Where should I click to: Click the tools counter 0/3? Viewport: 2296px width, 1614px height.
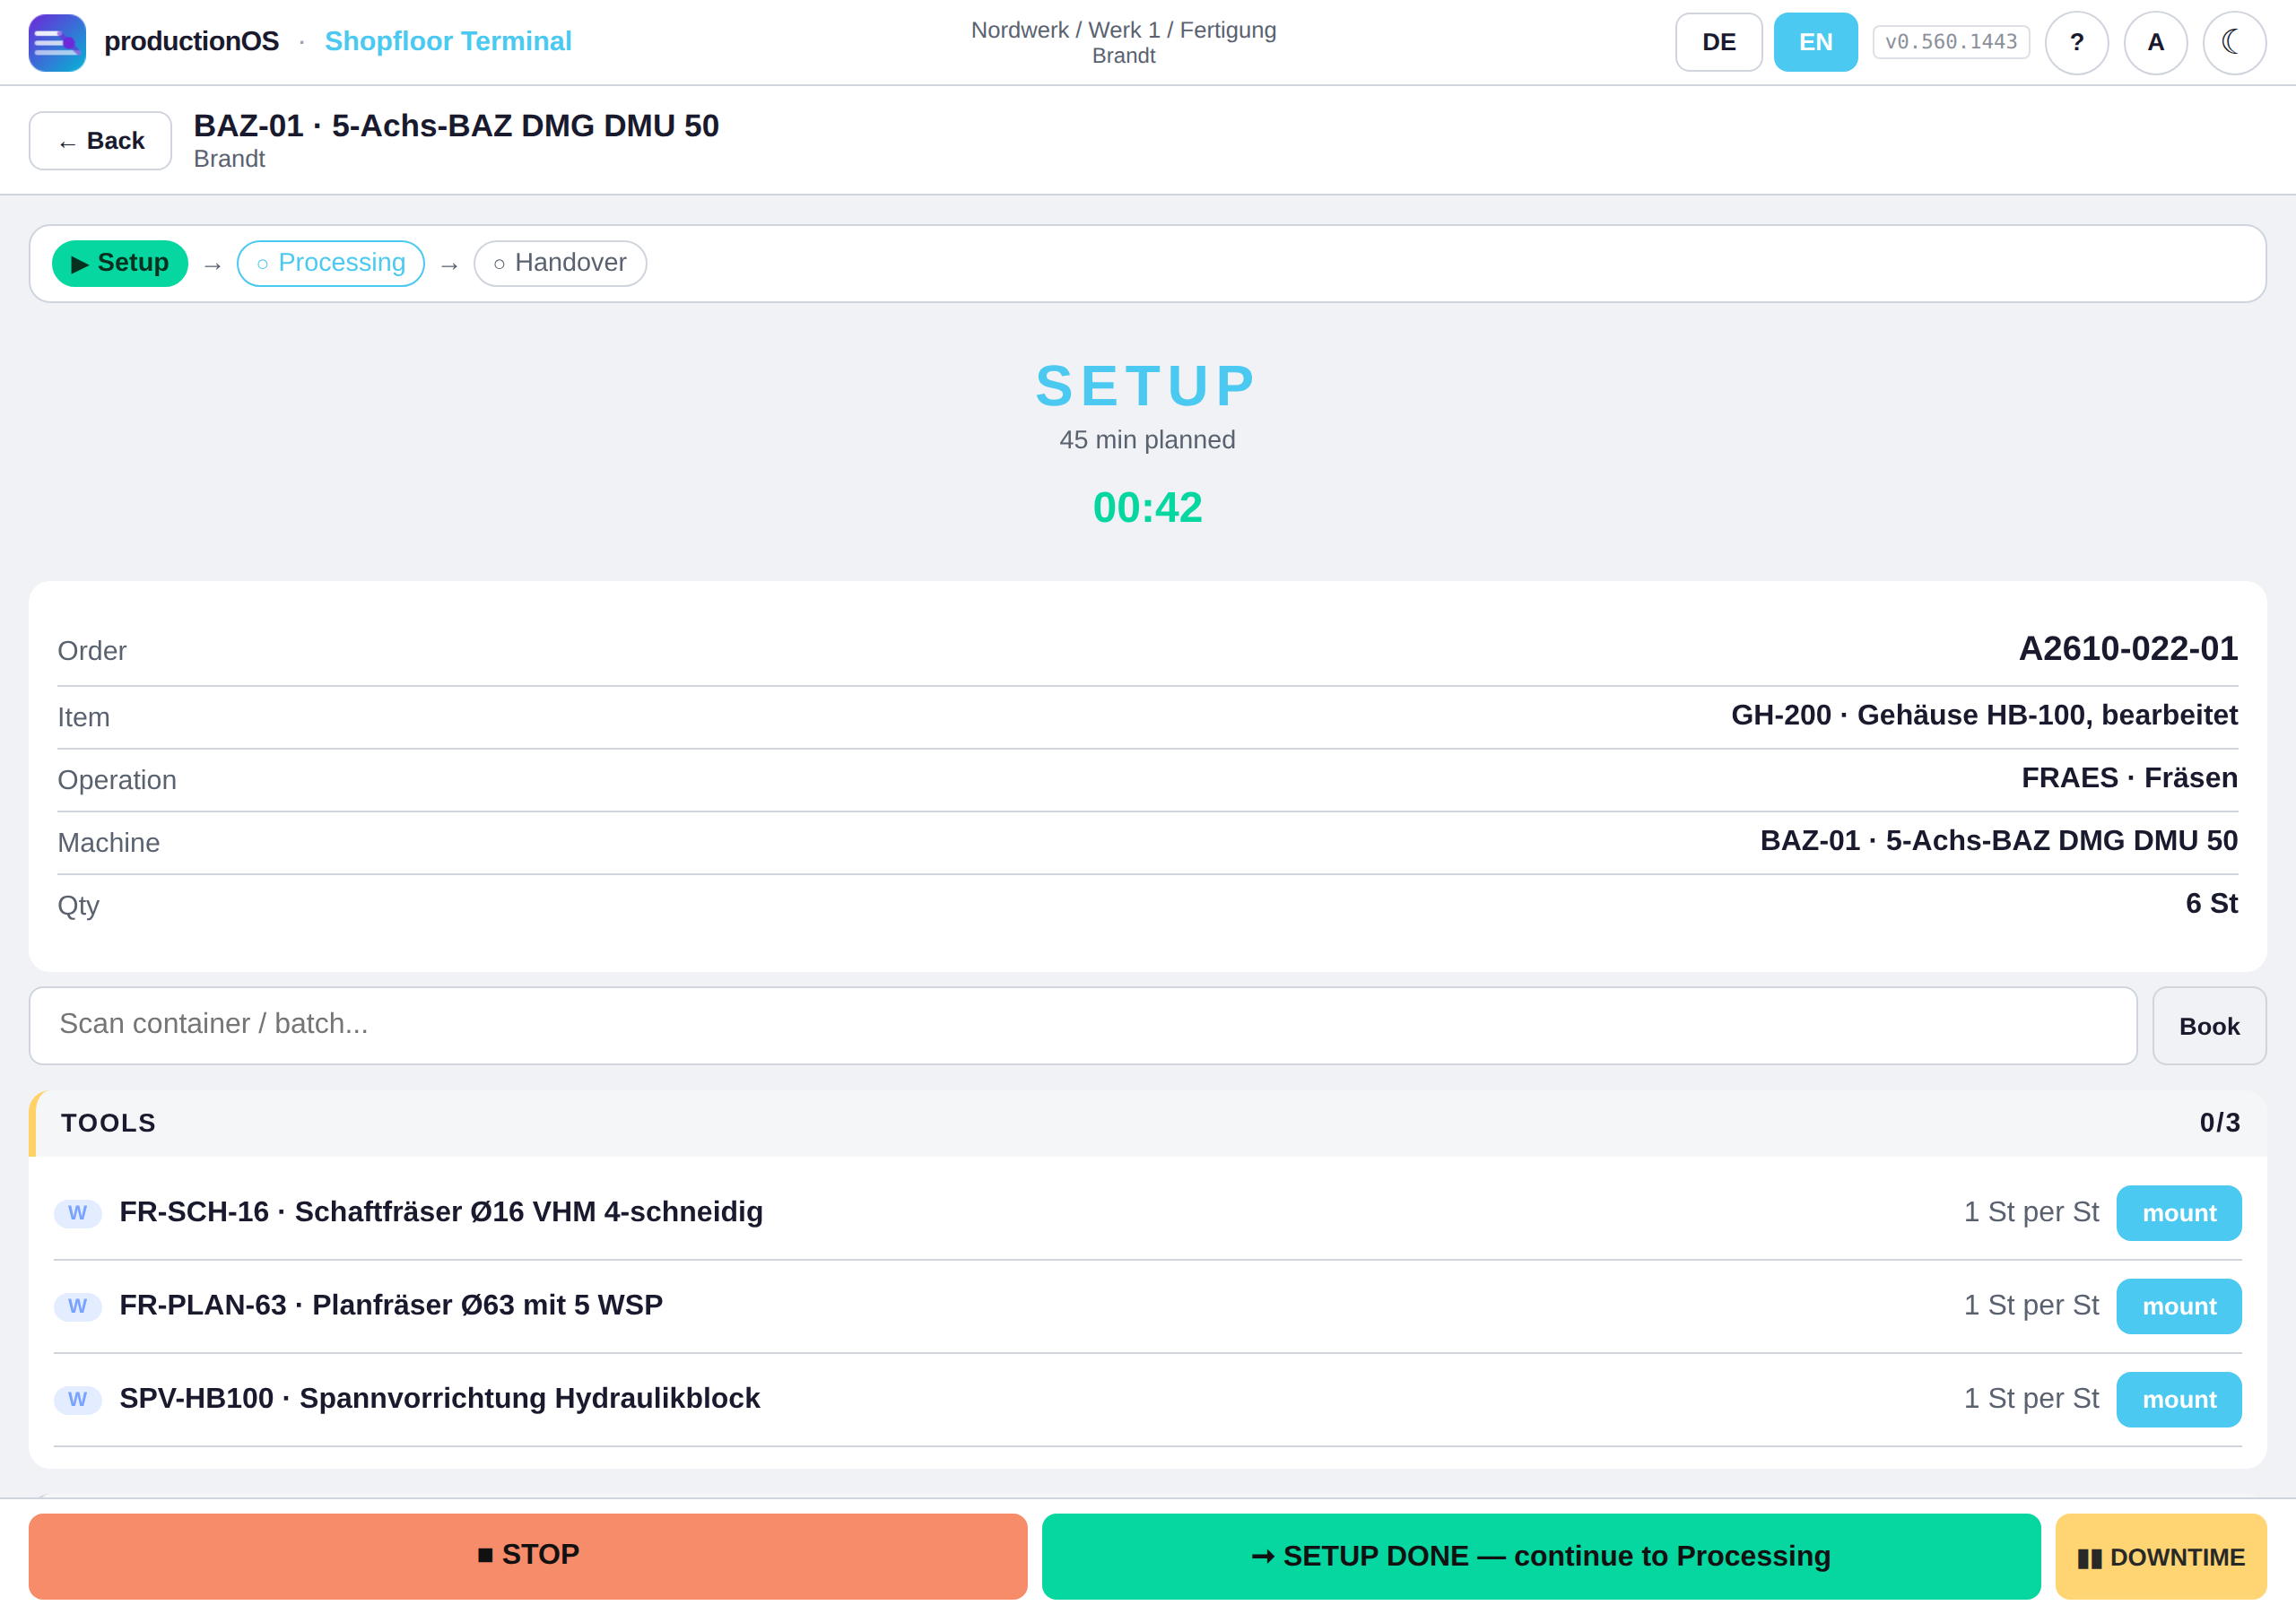(x=2219, y=1123)
